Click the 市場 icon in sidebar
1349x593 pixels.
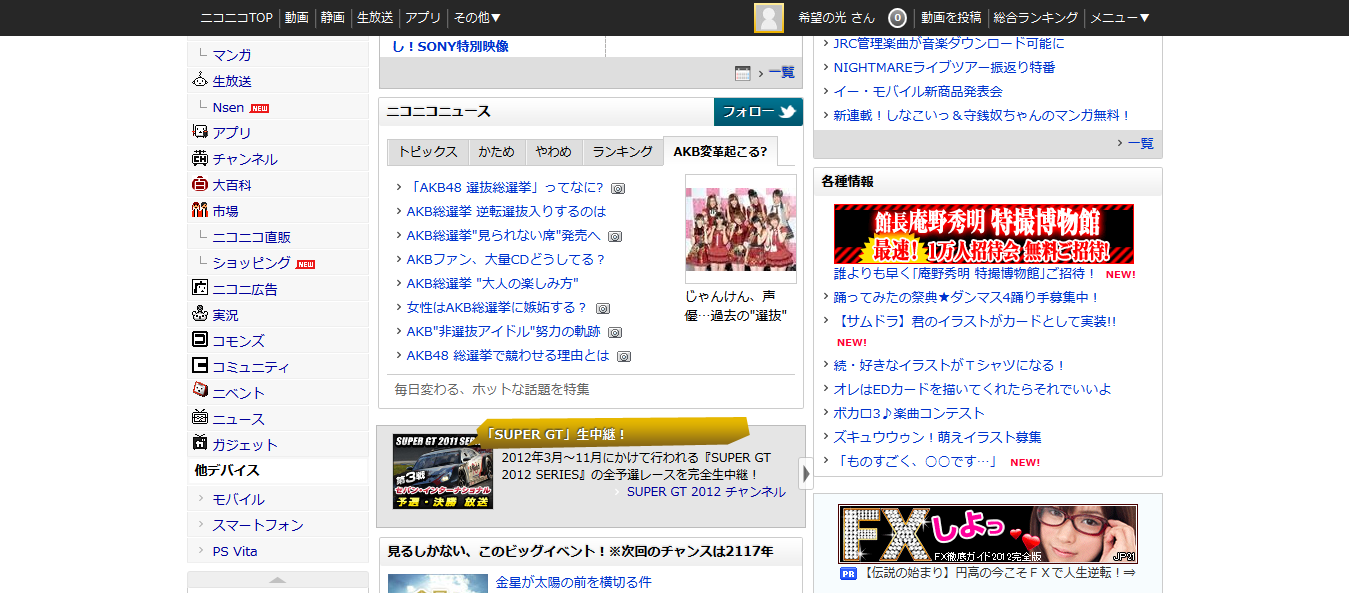click(199, 210)
